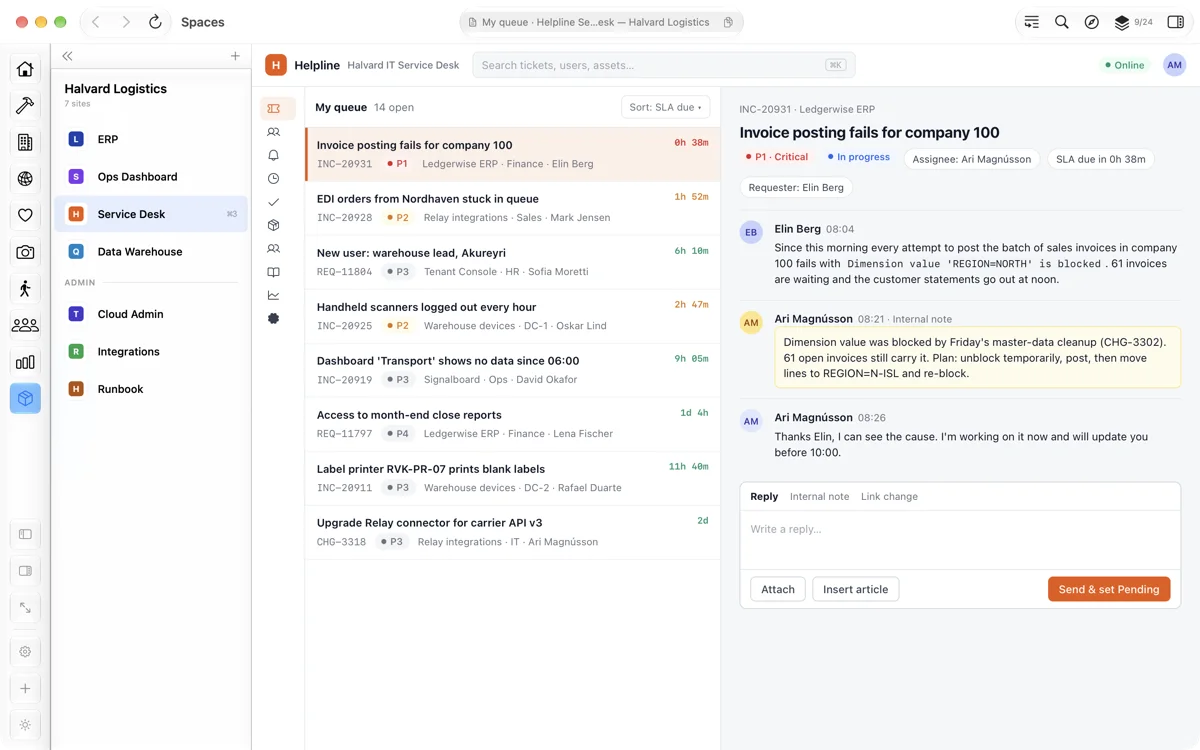This screenshot has height=750, width=1200.
Task: Click Insert article button
Action: point(856,589)
